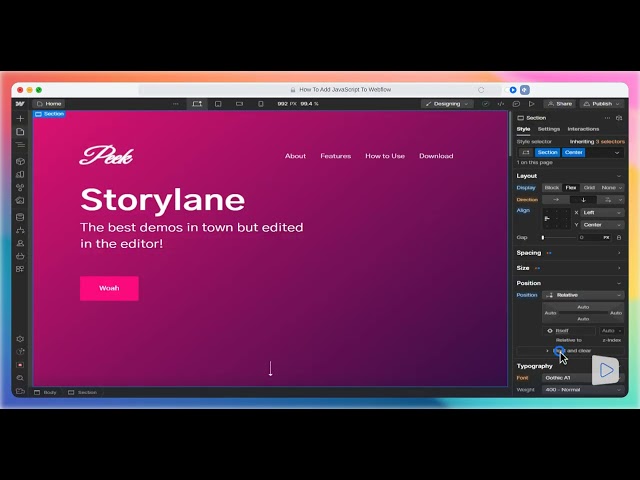Adjust the Gap slider handle
Screen dimensions: 640x480
(x=543, y=237)
